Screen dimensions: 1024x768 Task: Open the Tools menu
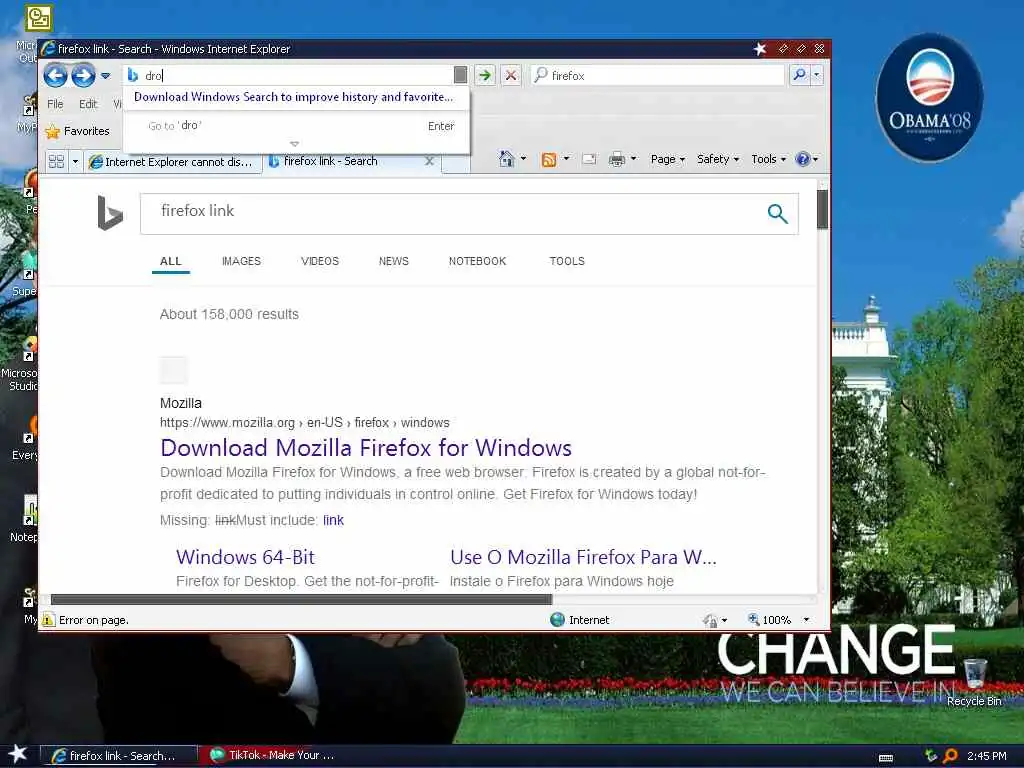click(768, 159)
